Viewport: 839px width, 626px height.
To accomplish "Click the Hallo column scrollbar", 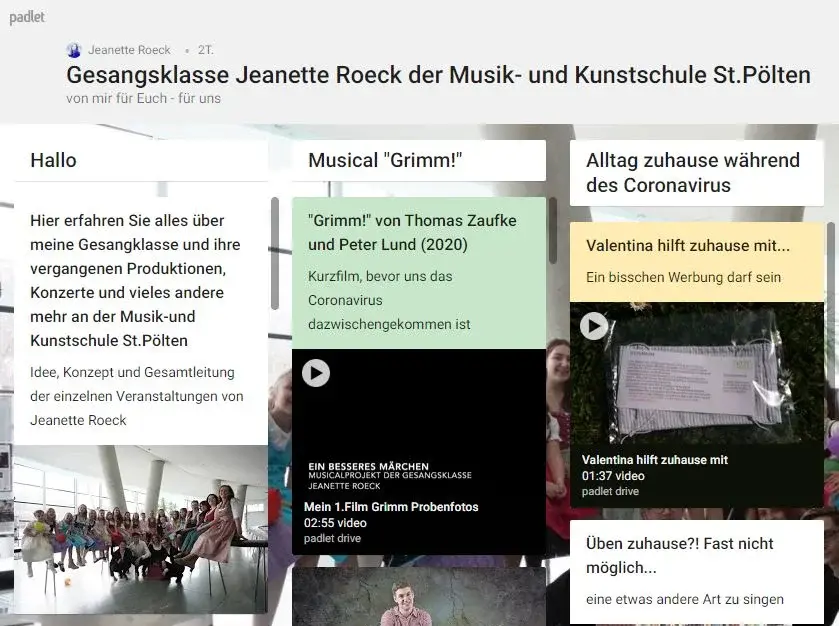I will pyautogui.click(x=275, y=253).
